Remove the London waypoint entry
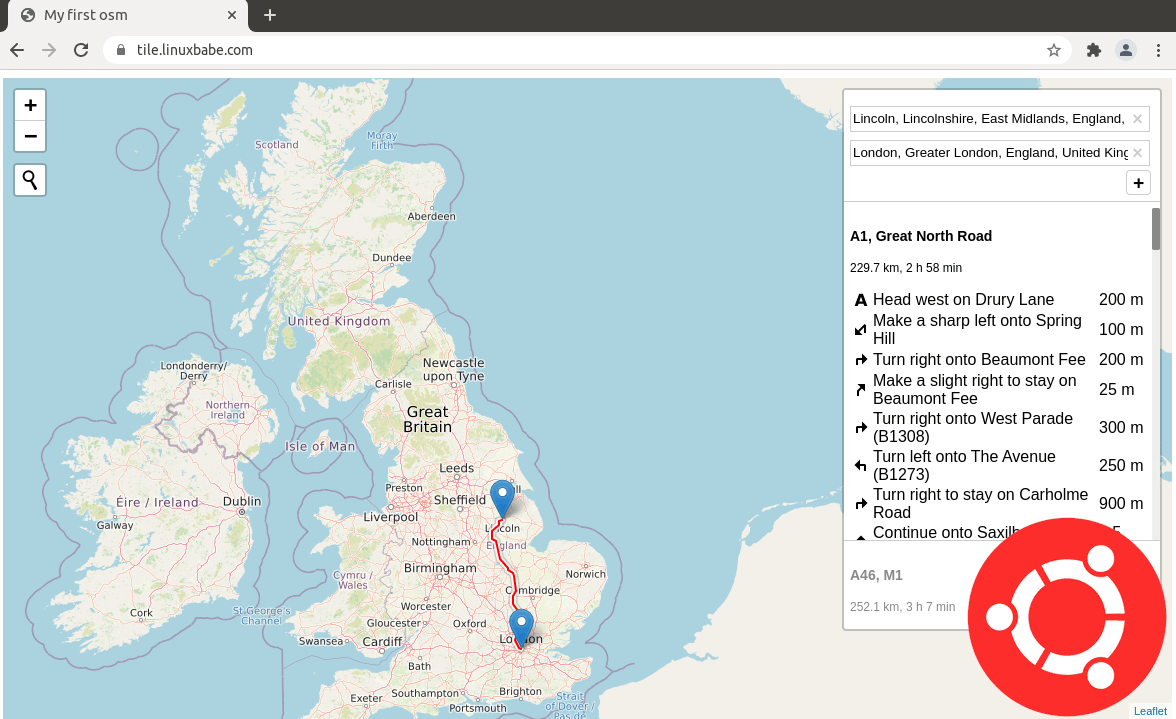This screenshot has width=1176, height=719. click(1137, 153)
